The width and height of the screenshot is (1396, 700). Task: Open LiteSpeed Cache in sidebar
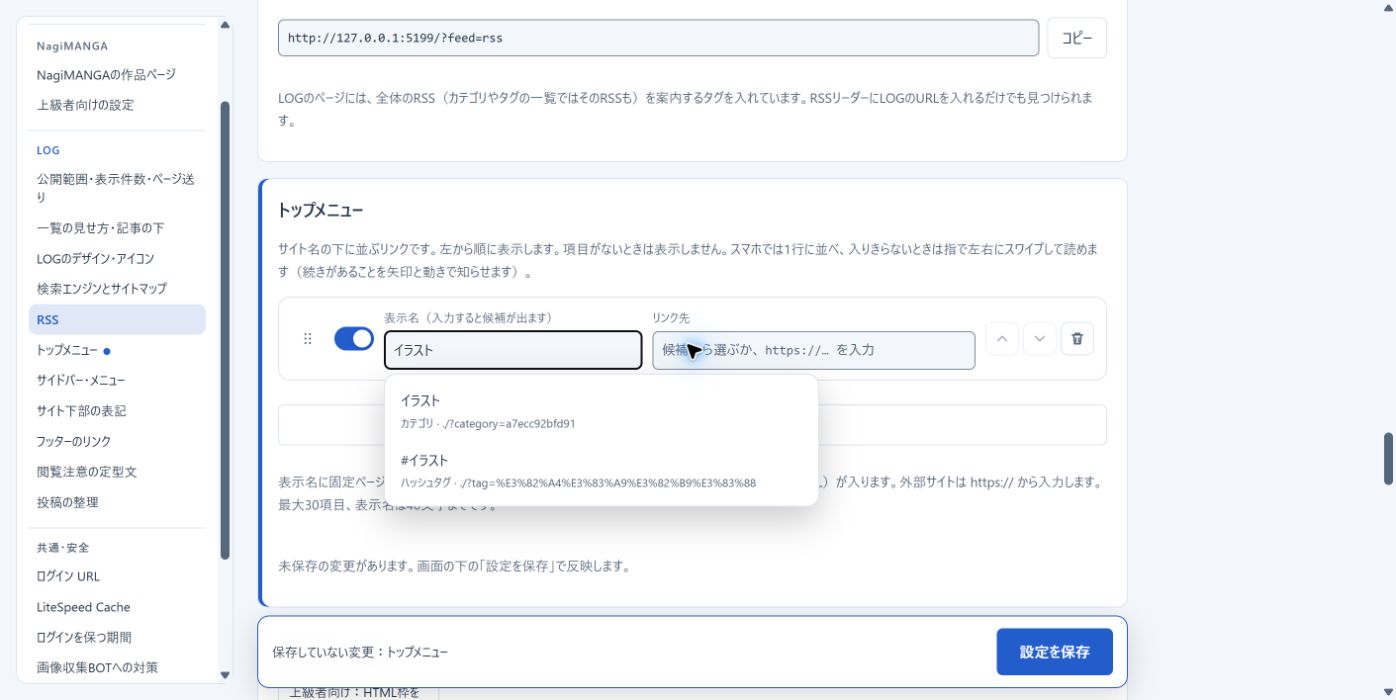point(117,607)
